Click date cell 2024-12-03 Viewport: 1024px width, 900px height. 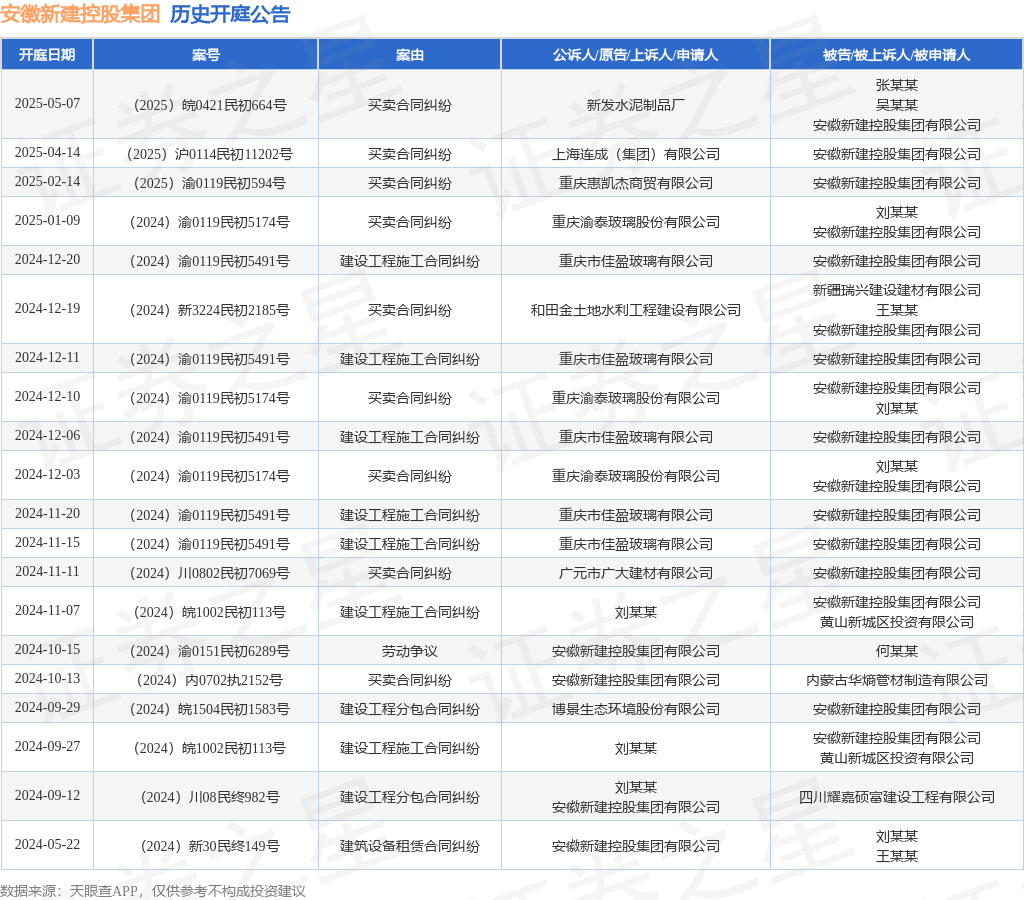[47, 475]
